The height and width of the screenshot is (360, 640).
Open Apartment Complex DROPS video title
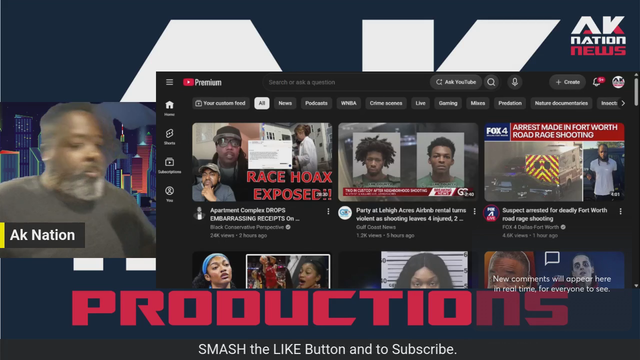pyautogui.click(x=255, y=214)
